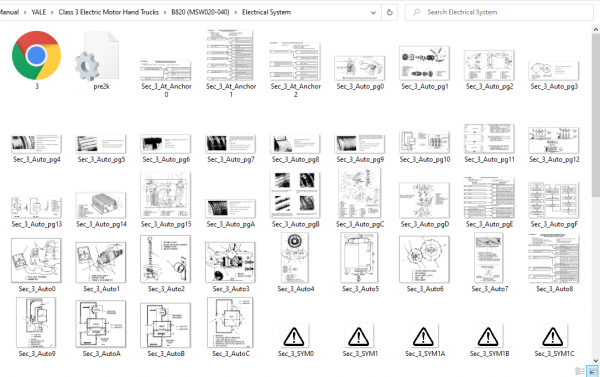
Task: Select Sec_3_Auto_pg11 thumbnail
Action: coord(489,139)
